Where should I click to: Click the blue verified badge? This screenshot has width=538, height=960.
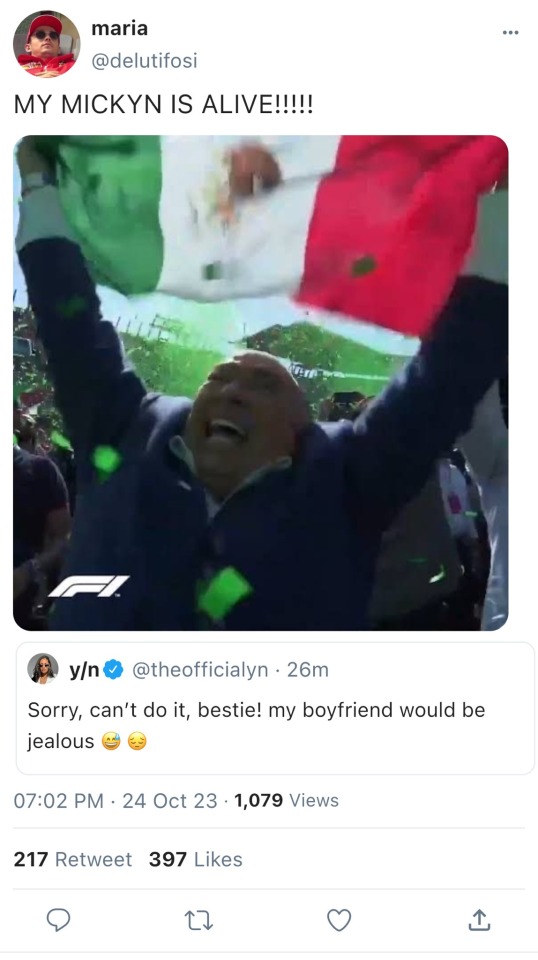pos(113,670)
